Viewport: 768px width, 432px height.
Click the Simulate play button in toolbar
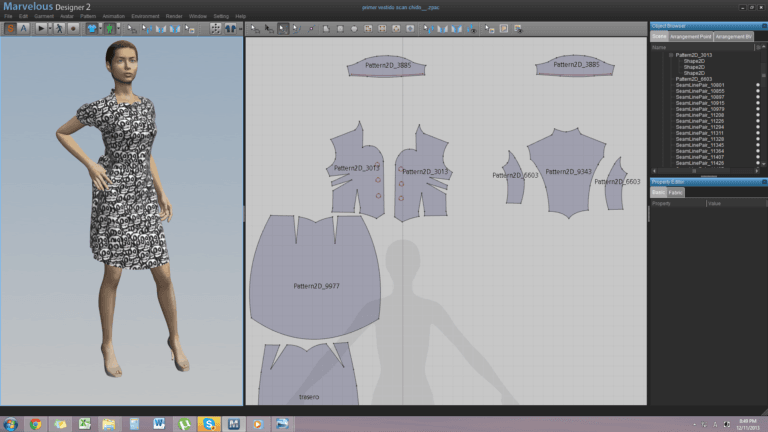[42, 29]
